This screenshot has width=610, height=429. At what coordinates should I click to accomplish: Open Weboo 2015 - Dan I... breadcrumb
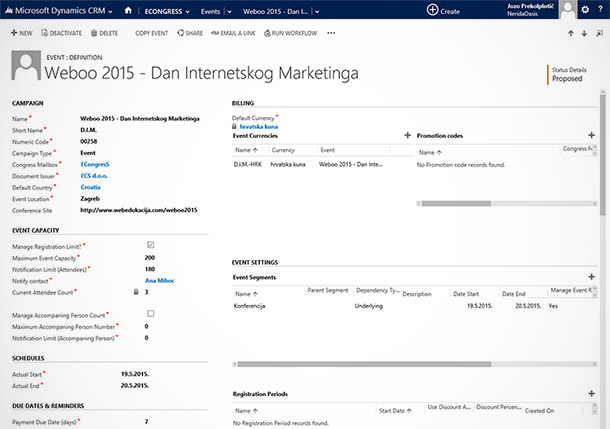275,12
